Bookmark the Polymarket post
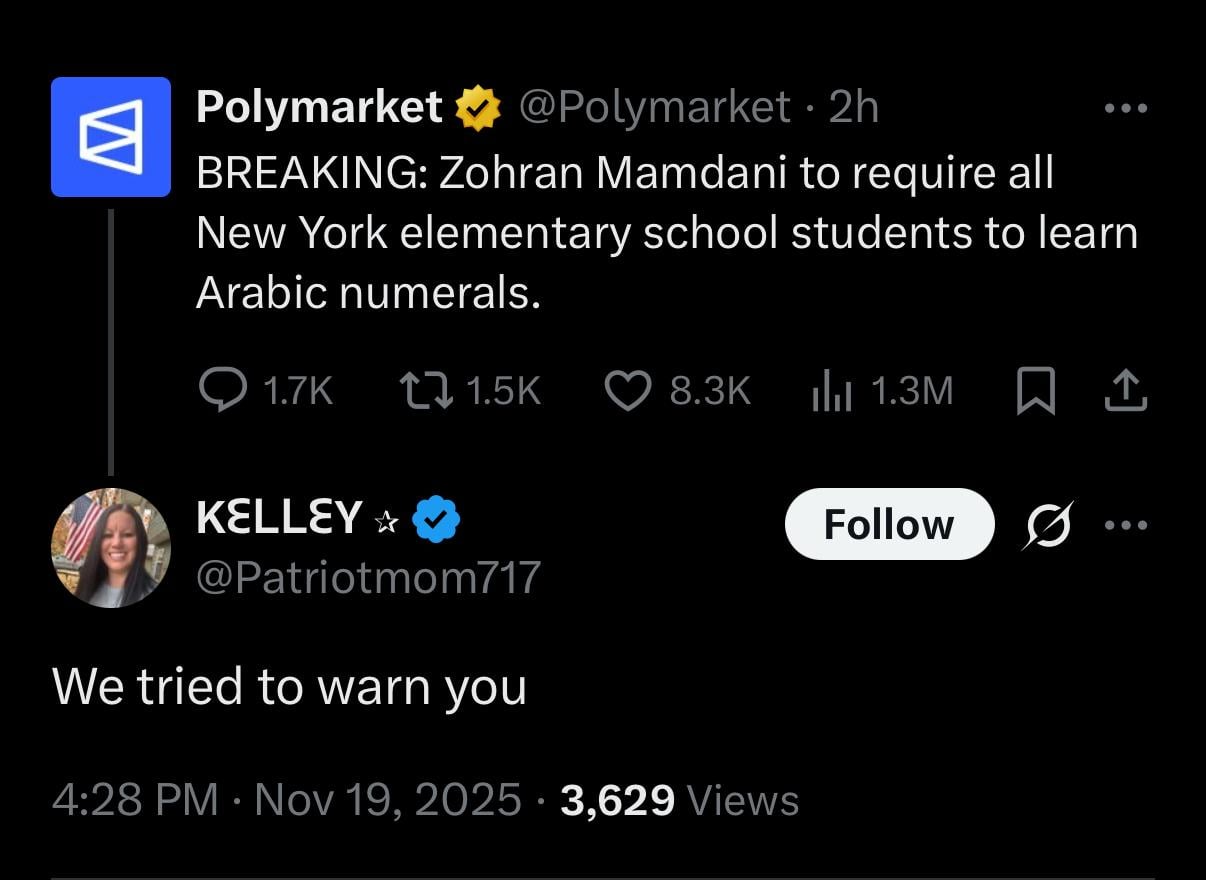 1036,390
